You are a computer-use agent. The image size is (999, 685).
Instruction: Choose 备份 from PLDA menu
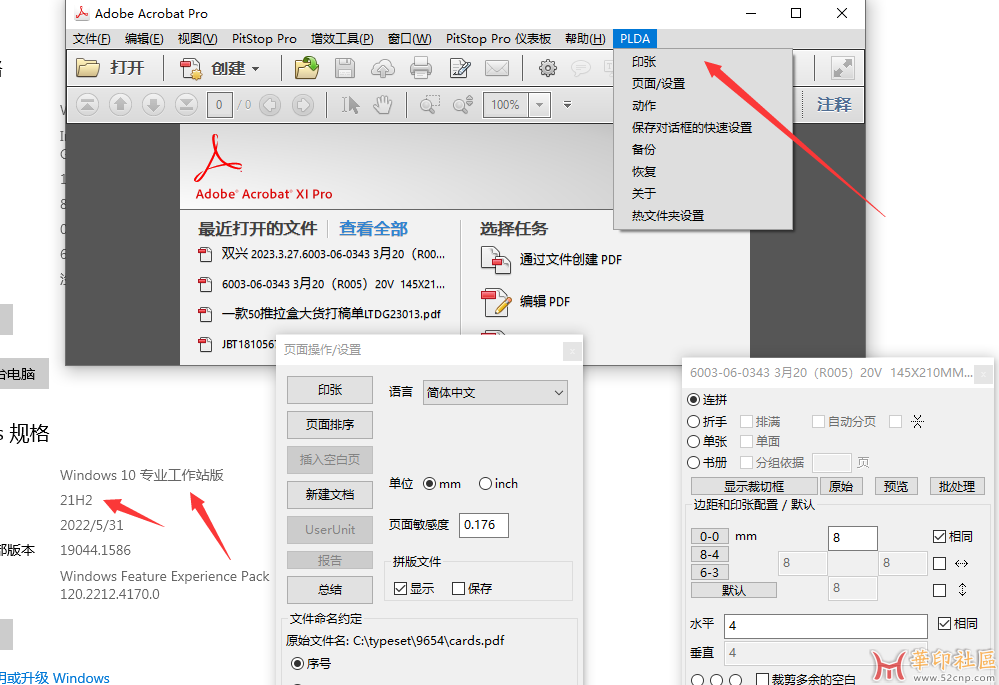click(643, 149)
